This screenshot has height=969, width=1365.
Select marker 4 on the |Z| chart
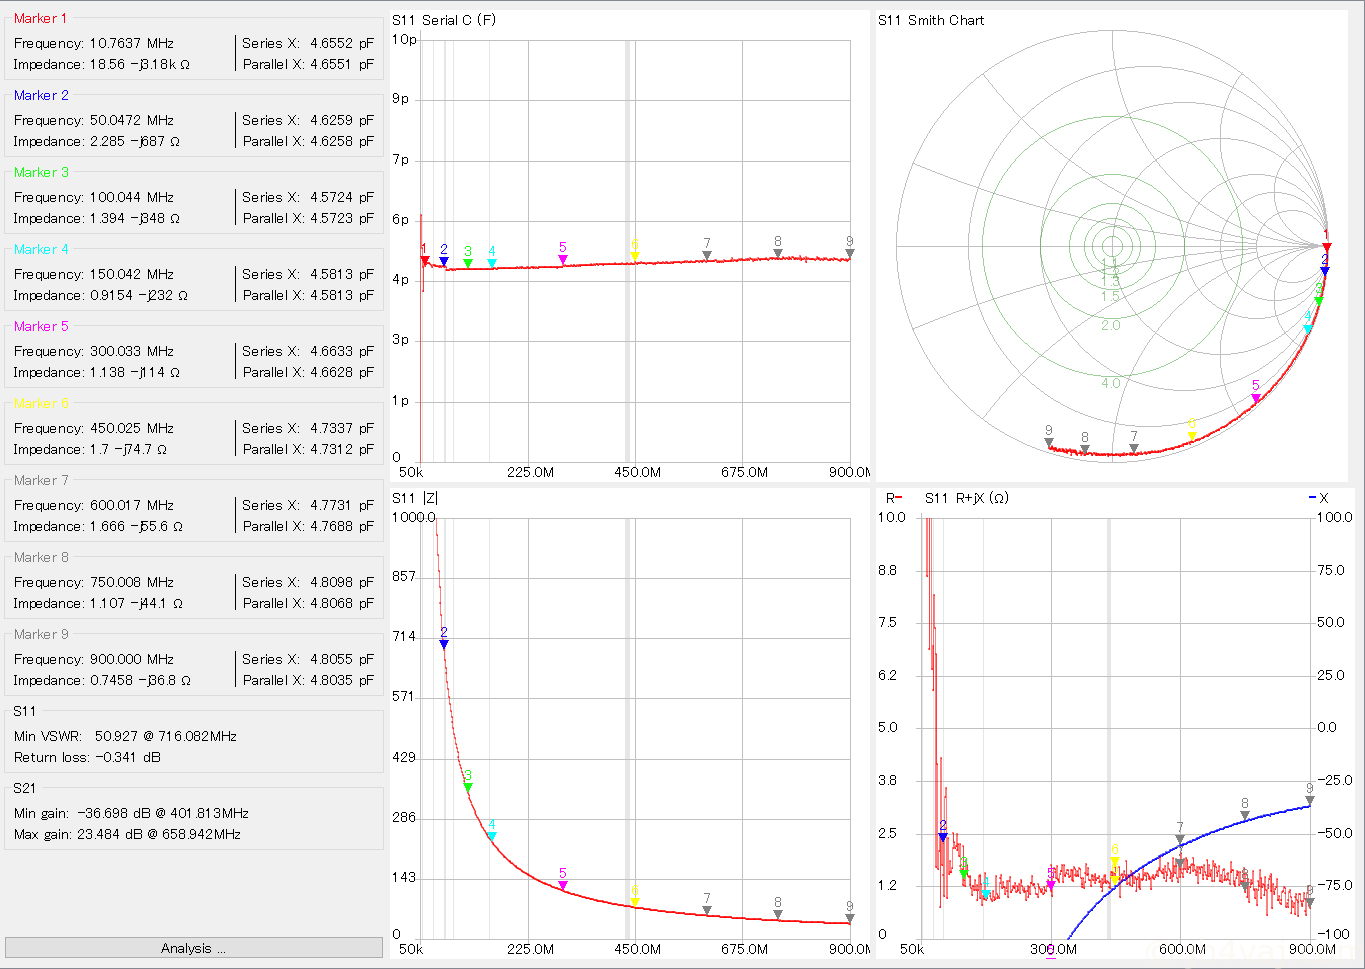492,836
